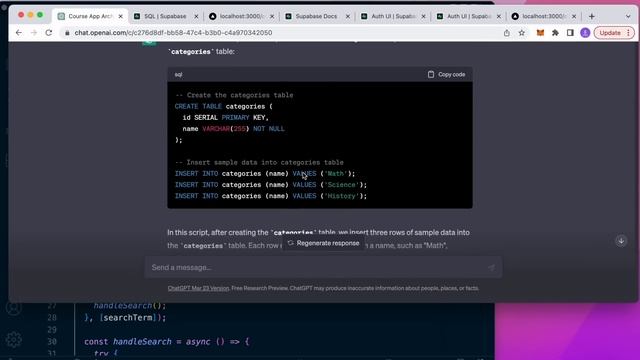Switch to first localhost:3000 tab
This screenshot has width=640, height=360.
(241, 16)
